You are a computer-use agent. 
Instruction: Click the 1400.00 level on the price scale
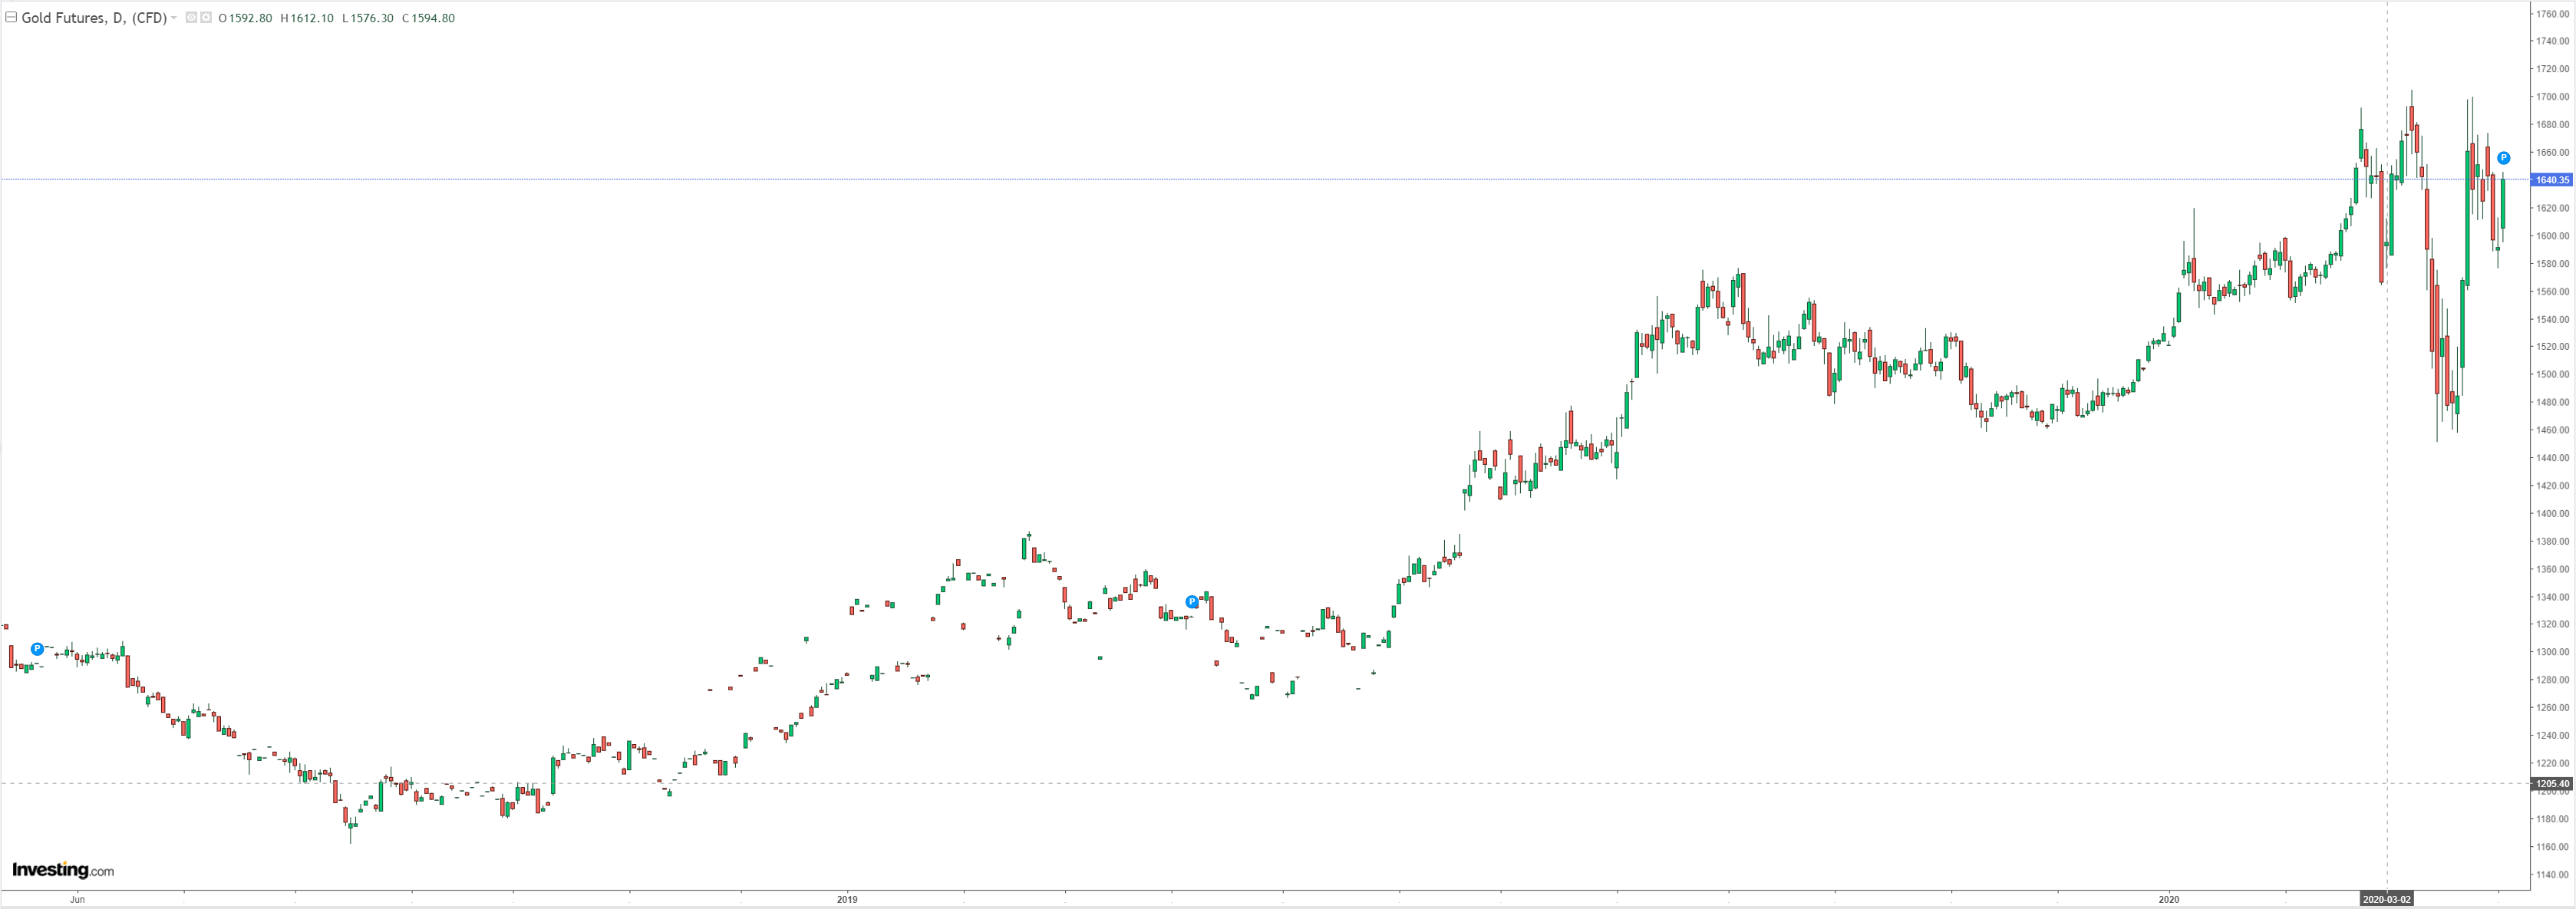2552,513
